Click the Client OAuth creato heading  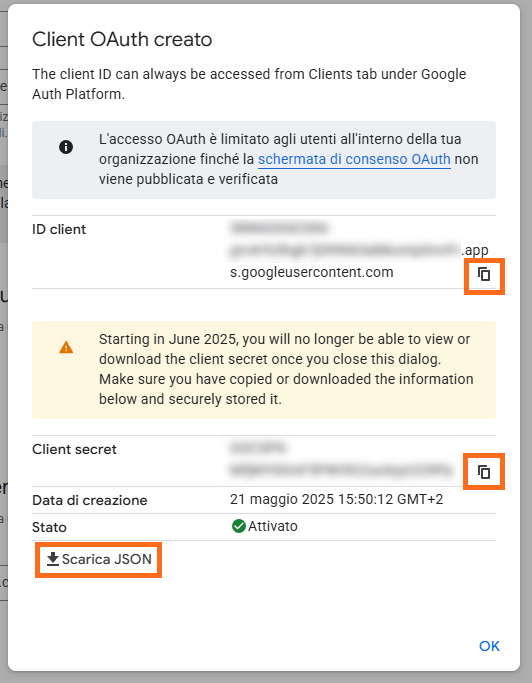122,40
